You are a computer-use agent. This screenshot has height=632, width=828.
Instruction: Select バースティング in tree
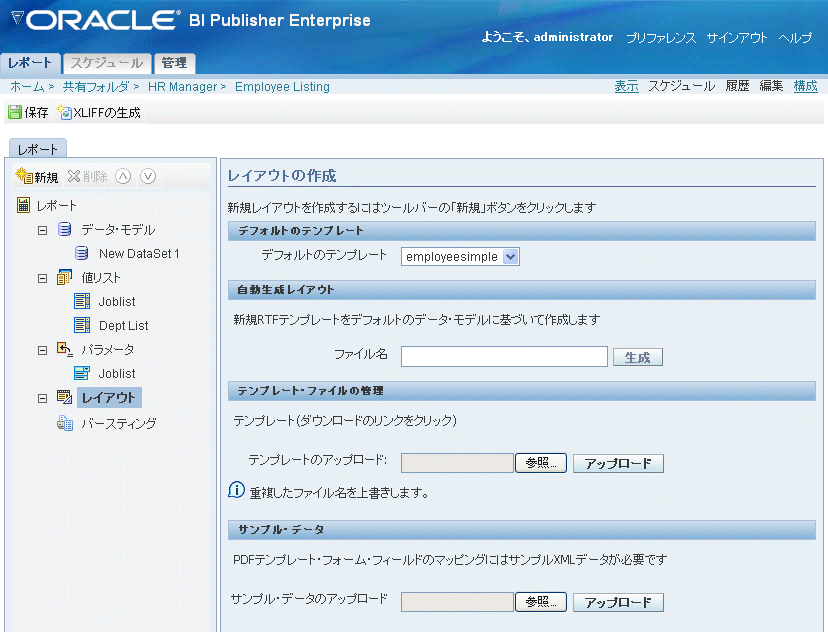coord(119,423)
